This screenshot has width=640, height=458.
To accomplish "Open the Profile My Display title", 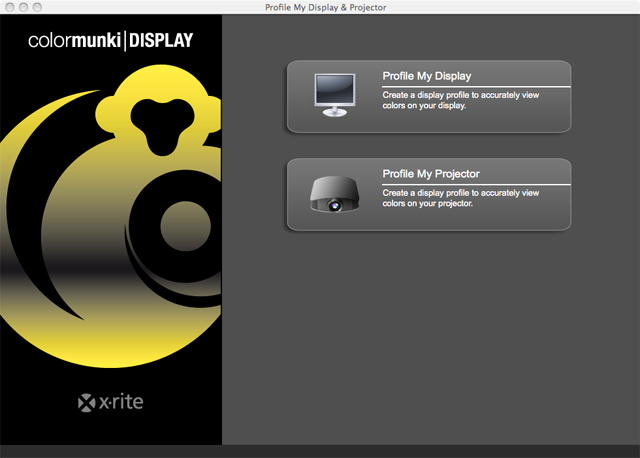I will tap(427, 76).
